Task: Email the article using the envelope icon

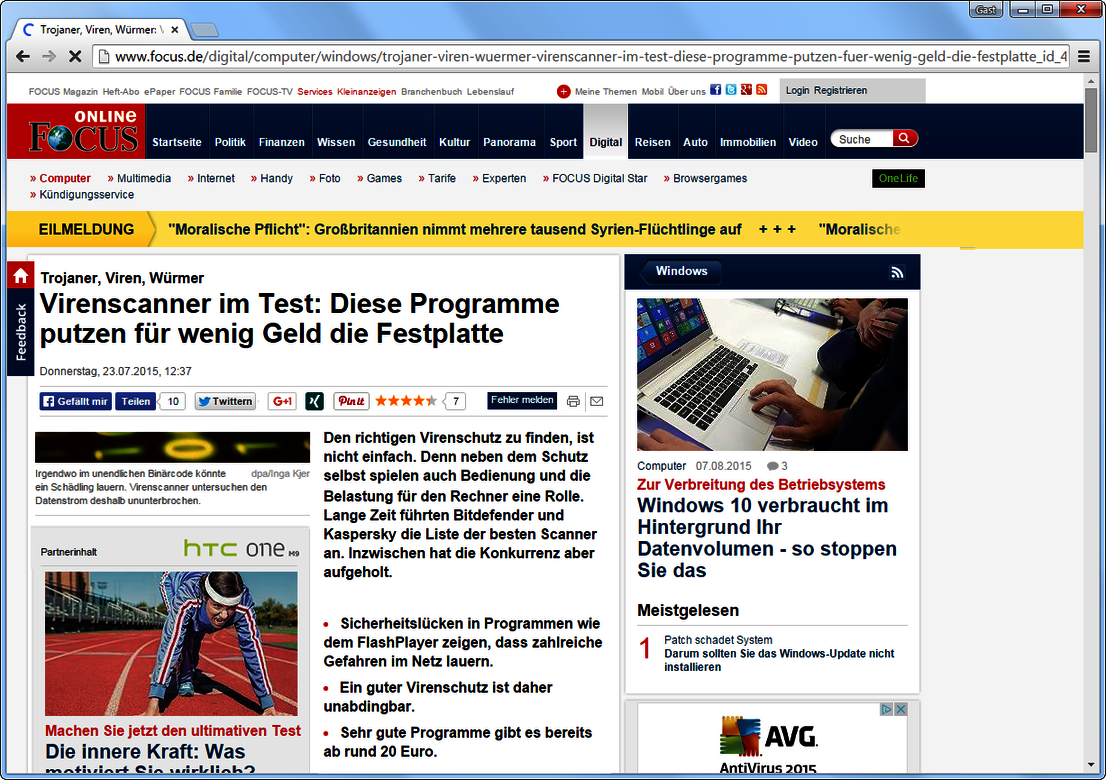Action: (x=596, y=401)
